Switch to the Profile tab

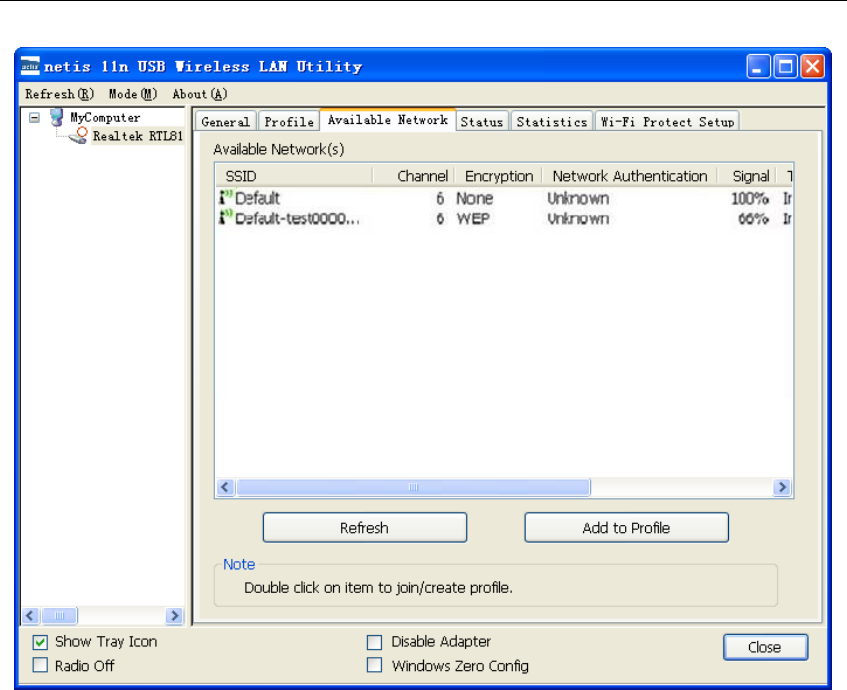pyautogui.click(x=289, y=122)
